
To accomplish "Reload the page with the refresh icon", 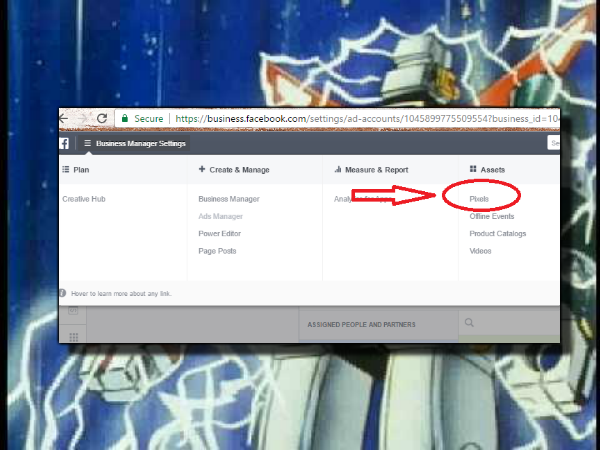I will tap(102, 118).
